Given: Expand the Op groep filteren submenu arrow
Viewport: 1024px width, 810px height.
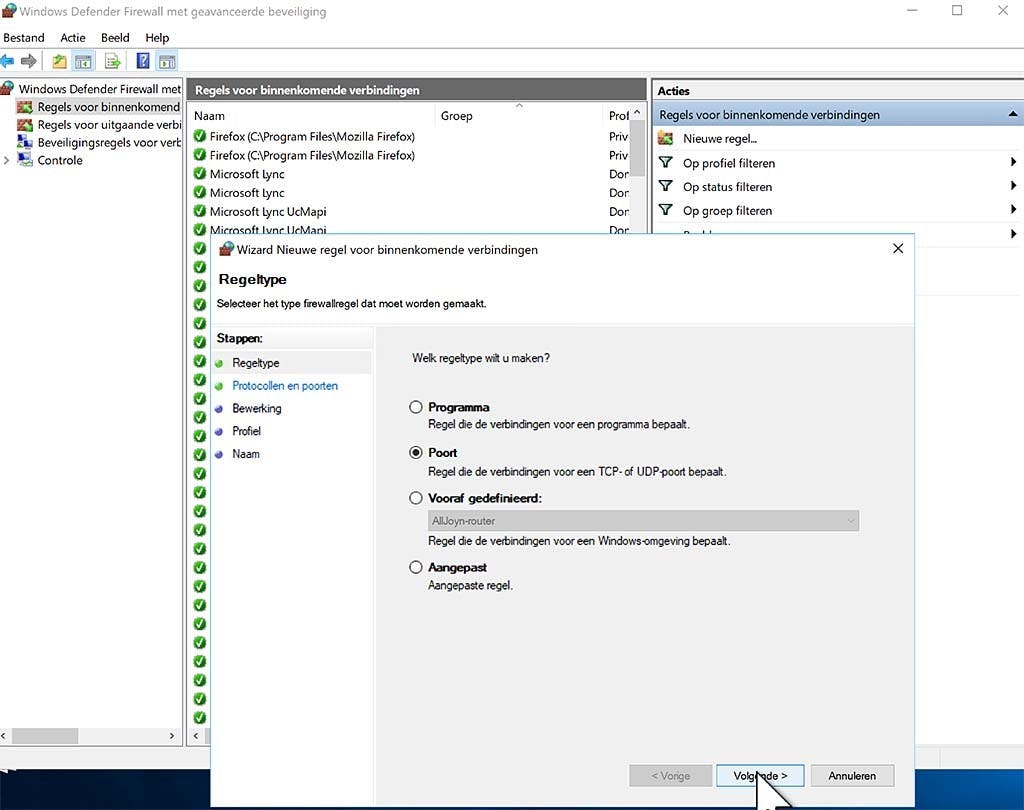Looking at the screenshot, I should (x=1013, y=209).
